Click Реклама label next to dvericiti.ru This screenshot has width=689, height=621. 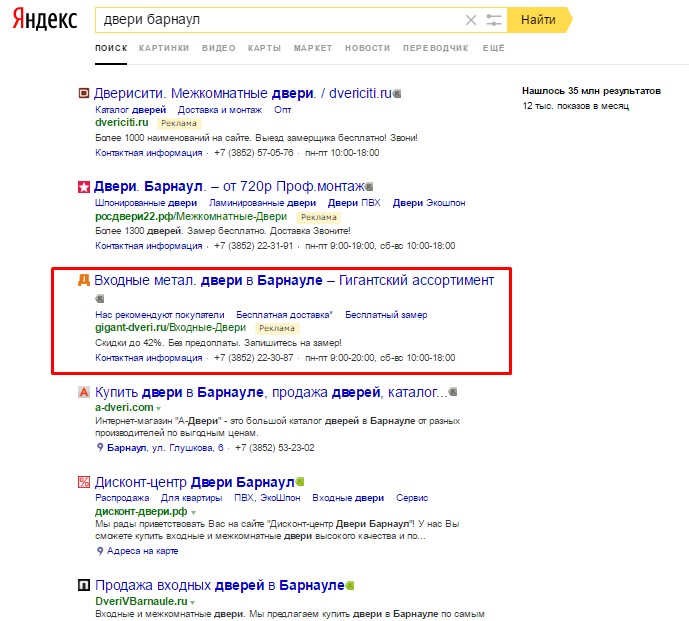pos(179,123)
